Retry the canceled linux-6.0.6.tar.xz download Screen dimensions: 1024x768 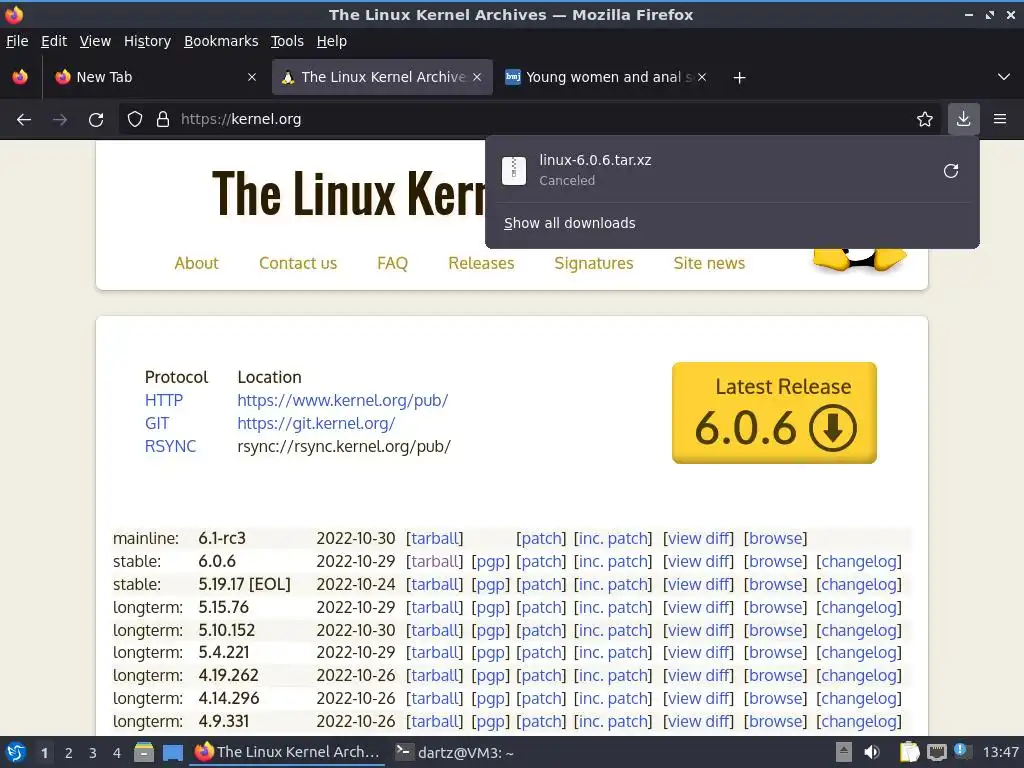click(951, 171)
